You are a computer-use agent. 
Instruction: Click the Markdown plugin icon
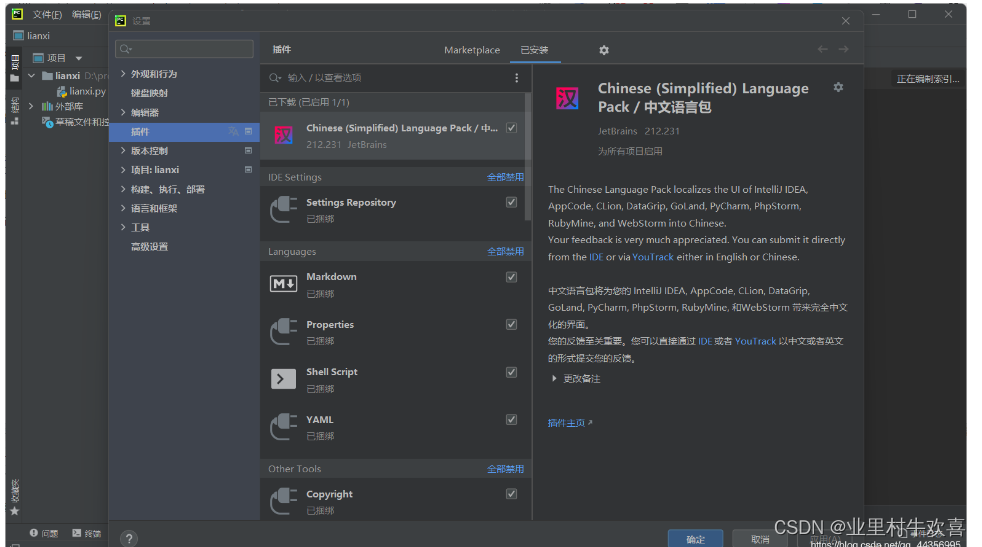[283, 284]
